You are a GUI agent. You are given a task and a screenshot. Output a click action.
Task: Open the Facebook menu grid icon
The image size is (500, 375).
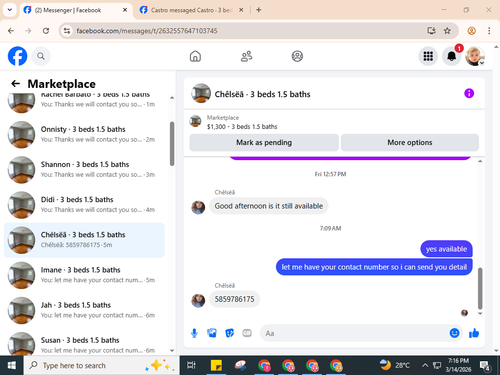click(428, 56)
